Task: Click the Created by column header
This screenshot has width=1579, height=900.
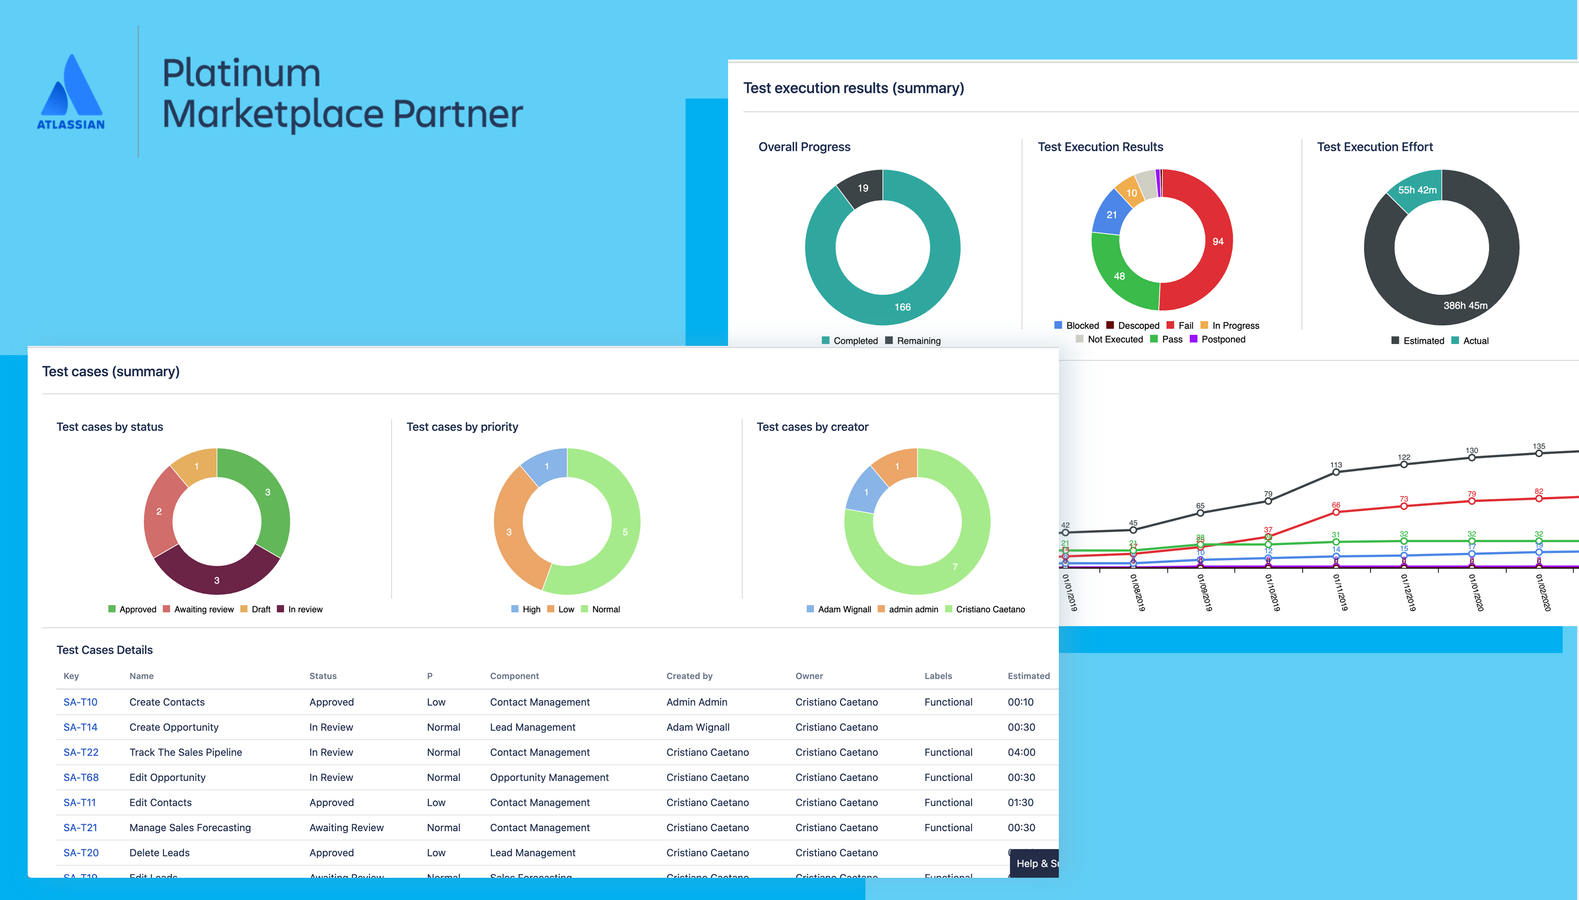Action: pos(689,676)
